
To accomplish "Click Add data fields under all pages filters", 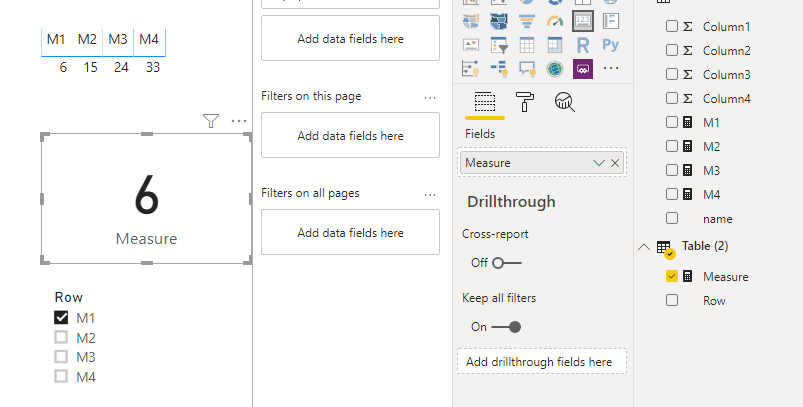I will tap(350, 232).
